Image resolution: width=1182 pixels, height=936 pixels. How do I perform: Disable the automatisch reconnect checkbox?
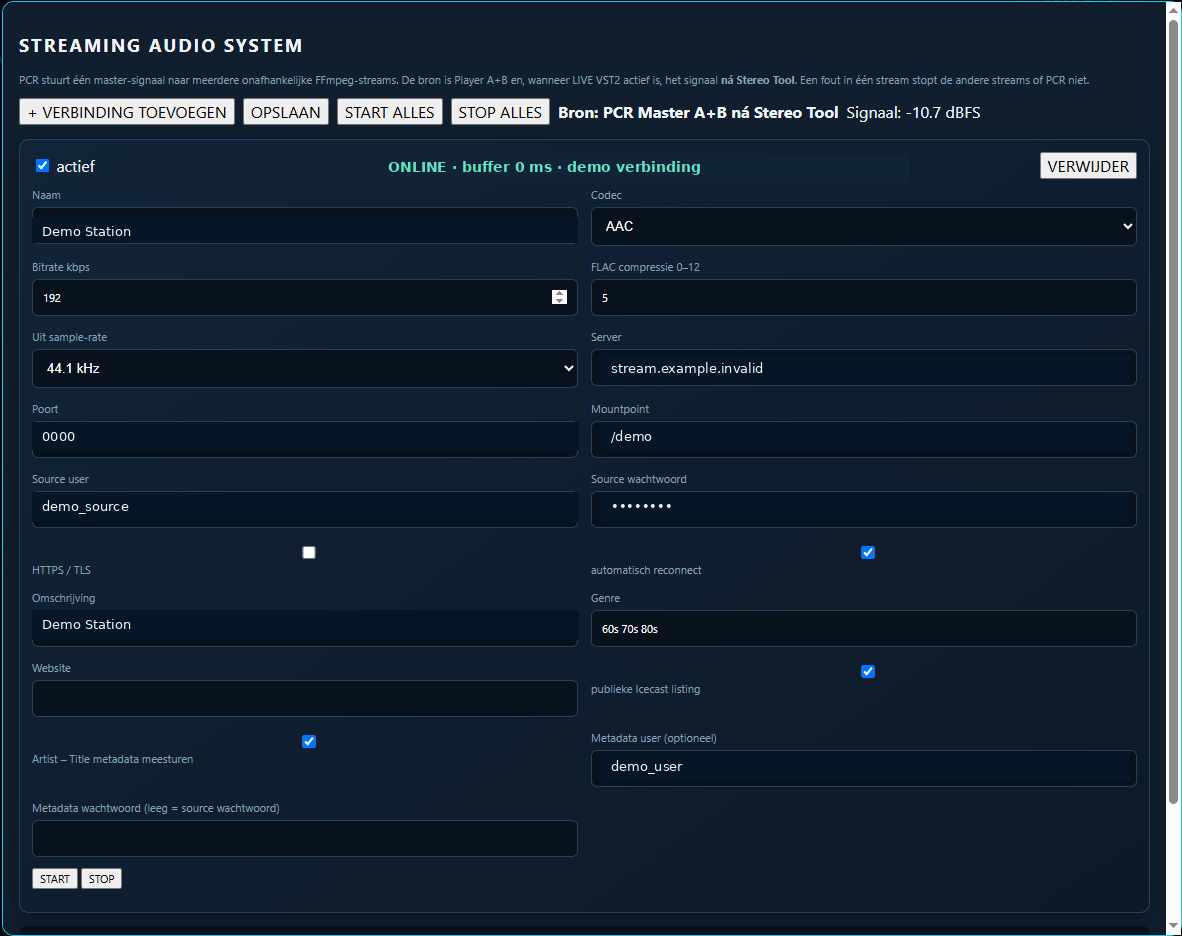pos(868,552)
